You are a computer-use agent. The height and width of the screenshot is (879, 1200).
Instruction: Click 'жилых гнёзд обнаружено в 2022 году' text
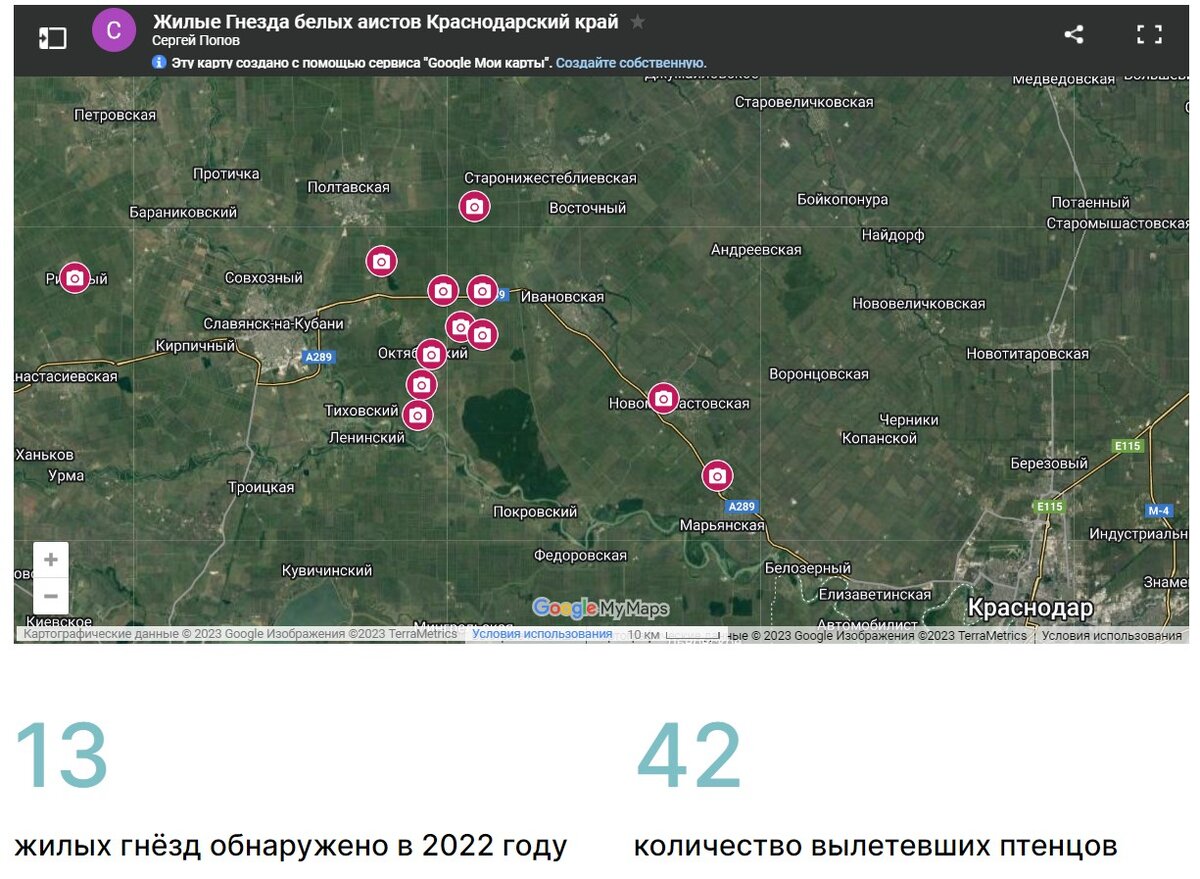pyautogui.click(x=291, y=846)
